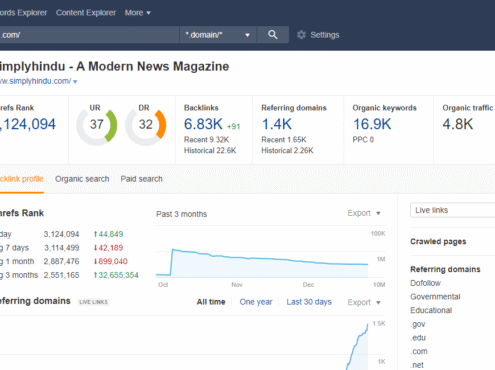Click the green 32,655,354 rank change

click(116, 275)
